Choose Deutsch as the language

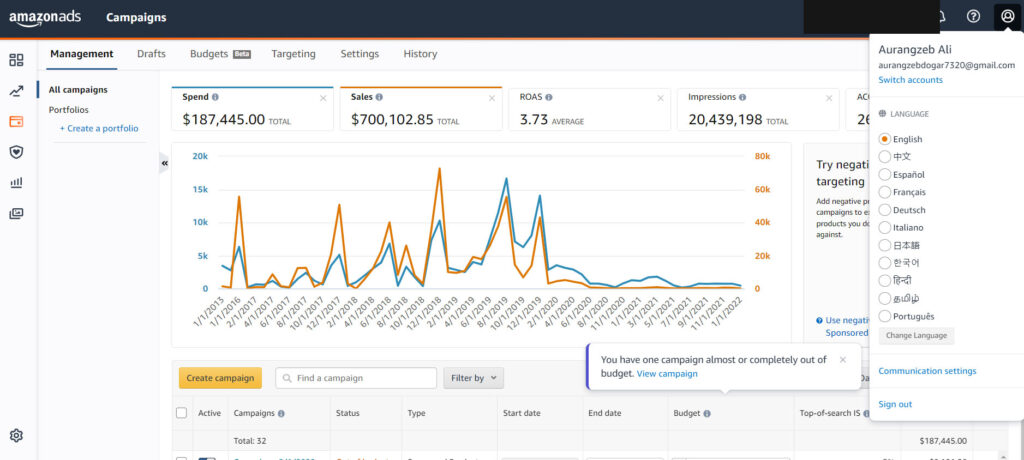click(884, 210)
